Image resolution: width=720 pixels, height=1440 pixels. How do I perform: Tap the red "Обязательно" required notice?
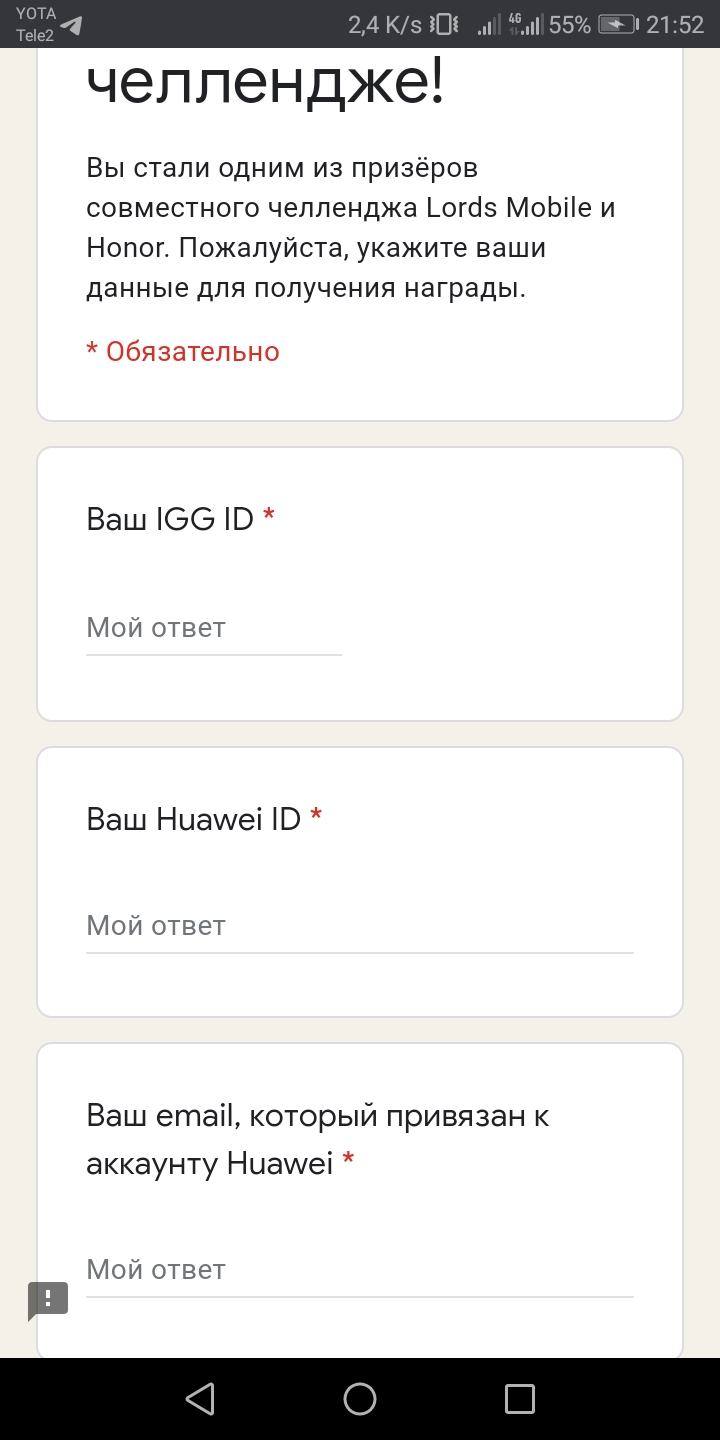click(183, 352)
